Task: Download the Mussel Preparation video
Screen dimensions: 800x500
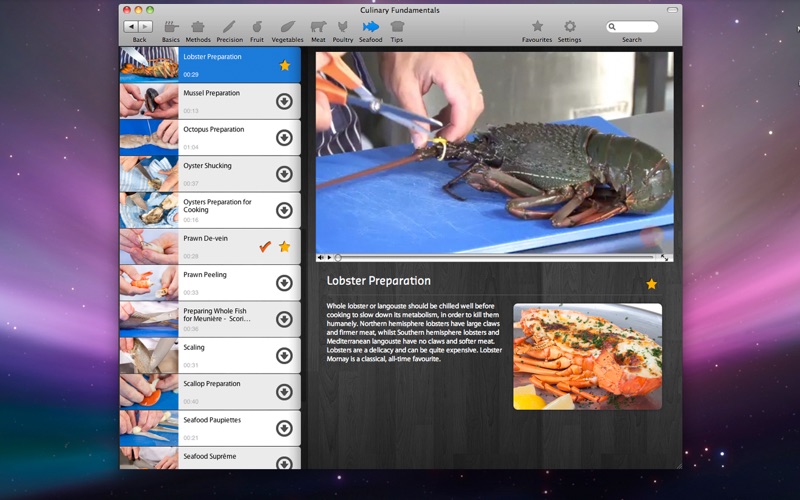Action: 284,101
